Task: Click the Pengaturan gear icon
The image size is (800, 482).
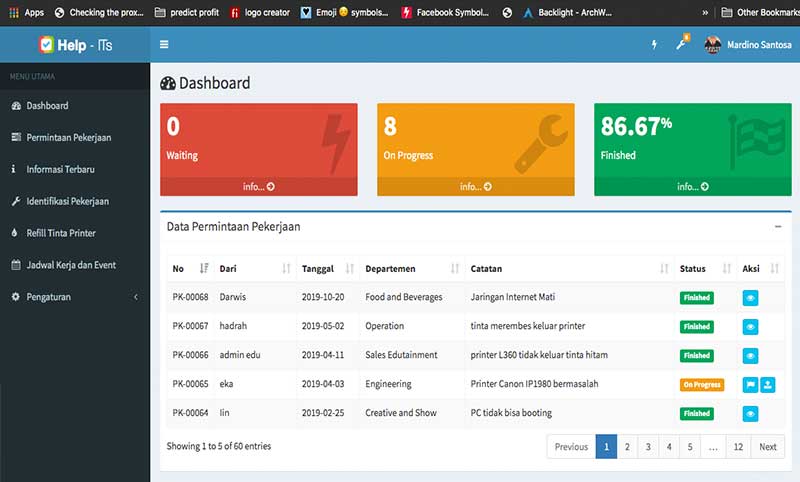Action: click(16, 296)
